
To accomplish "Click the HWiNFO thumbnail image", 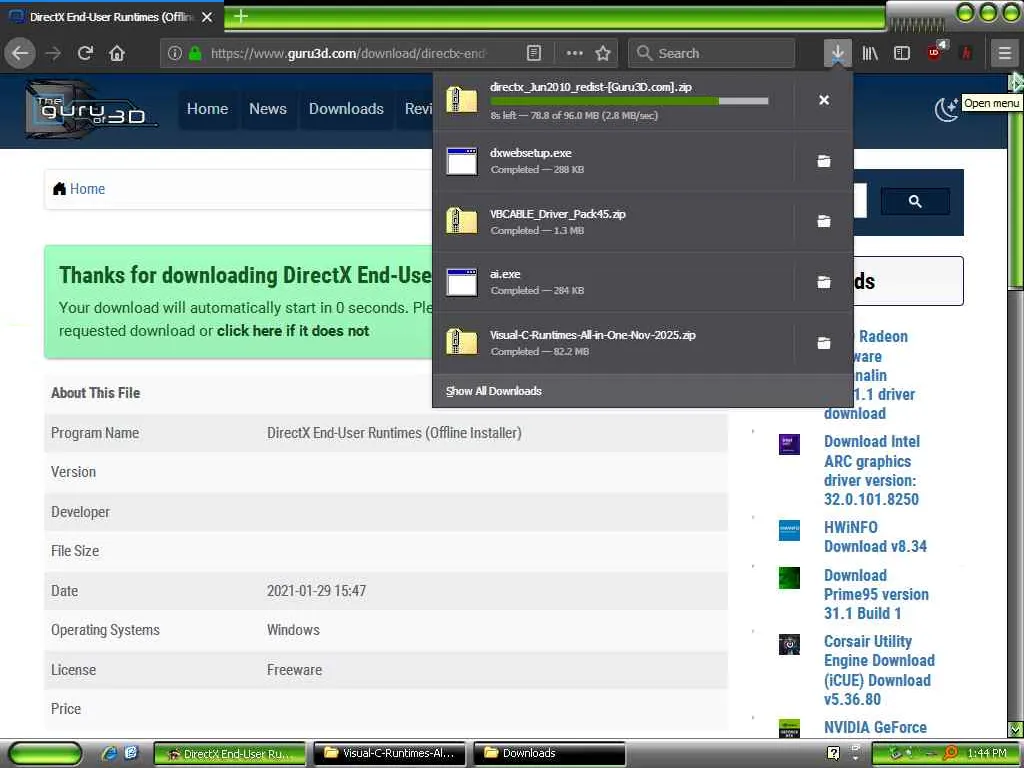I will pyautogui.click(x=789, y=530).
